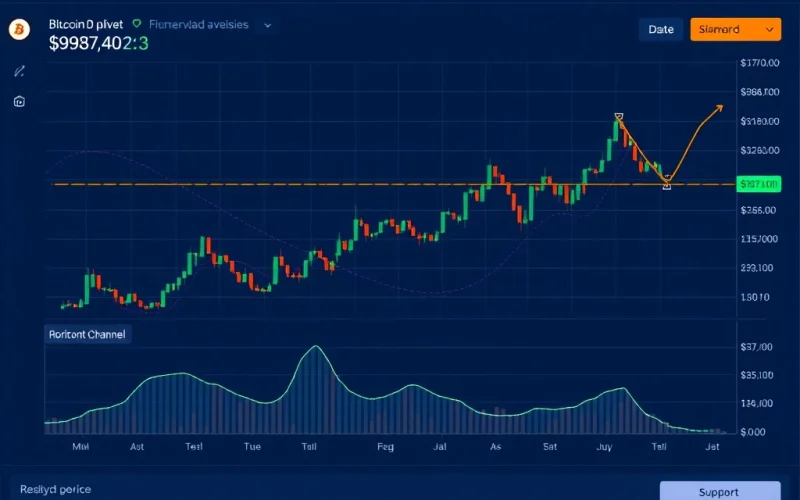Select the Roritont Channel label tab
This screenshot has width=800, height=500.
(87, 335)
